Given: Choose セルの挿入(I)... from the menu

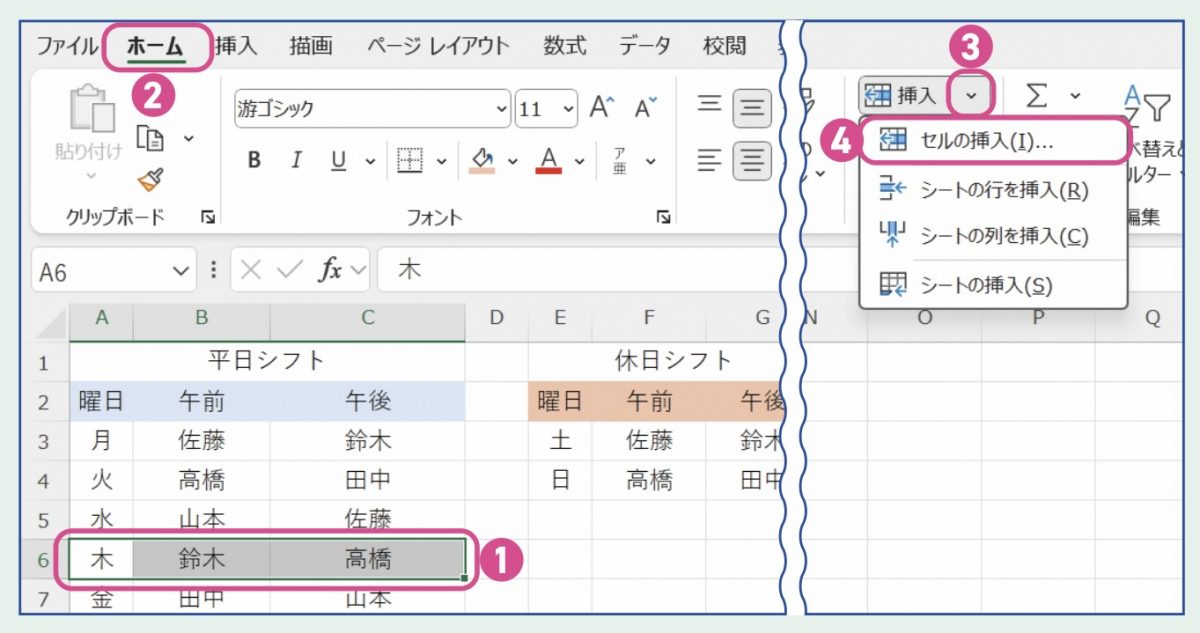Looking at the screenshot, I should (x=993, y=141).
